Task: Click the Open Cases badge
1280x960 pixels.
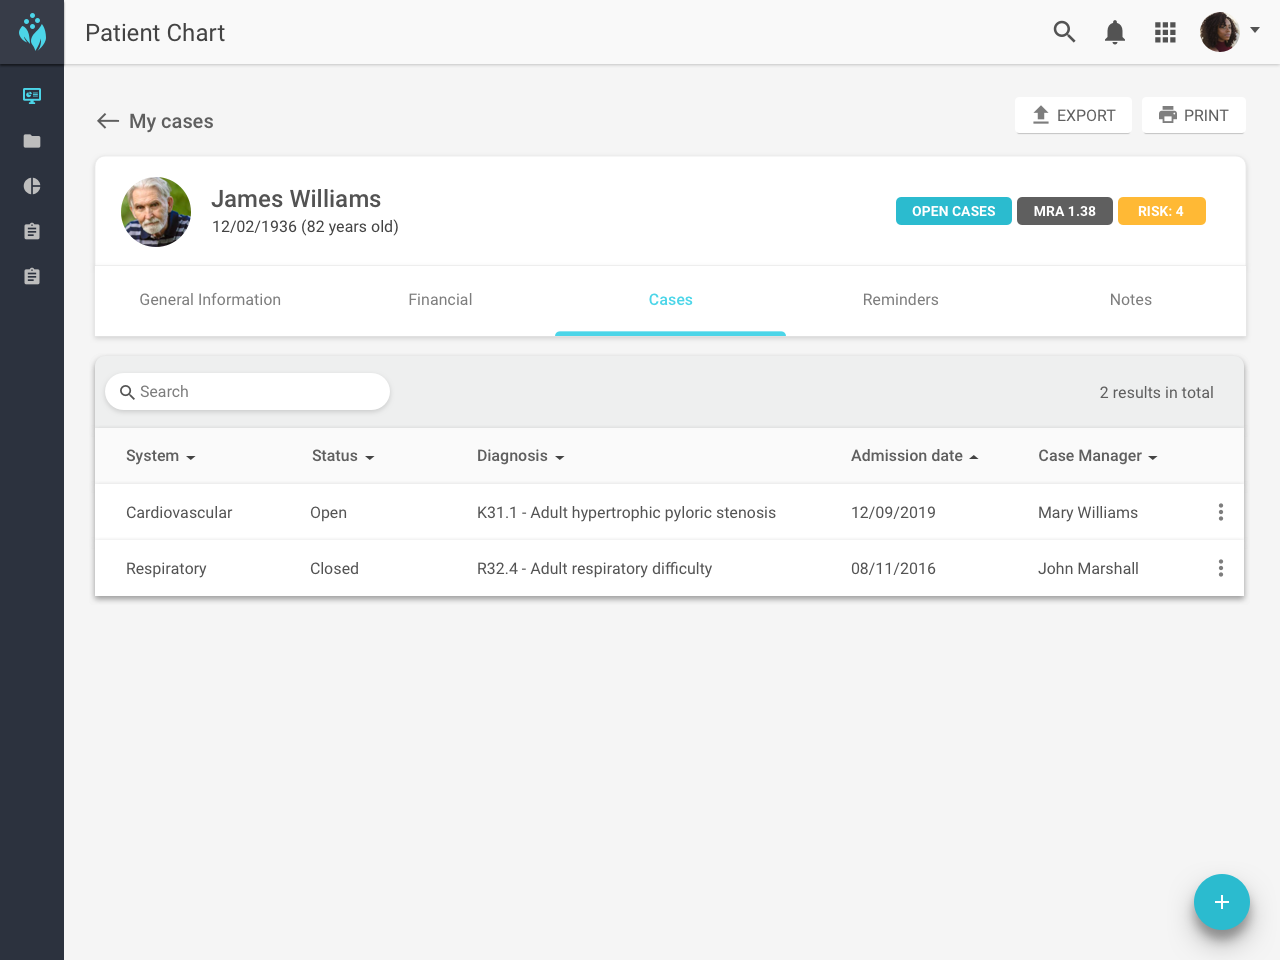Action: (x=953, y=211)
